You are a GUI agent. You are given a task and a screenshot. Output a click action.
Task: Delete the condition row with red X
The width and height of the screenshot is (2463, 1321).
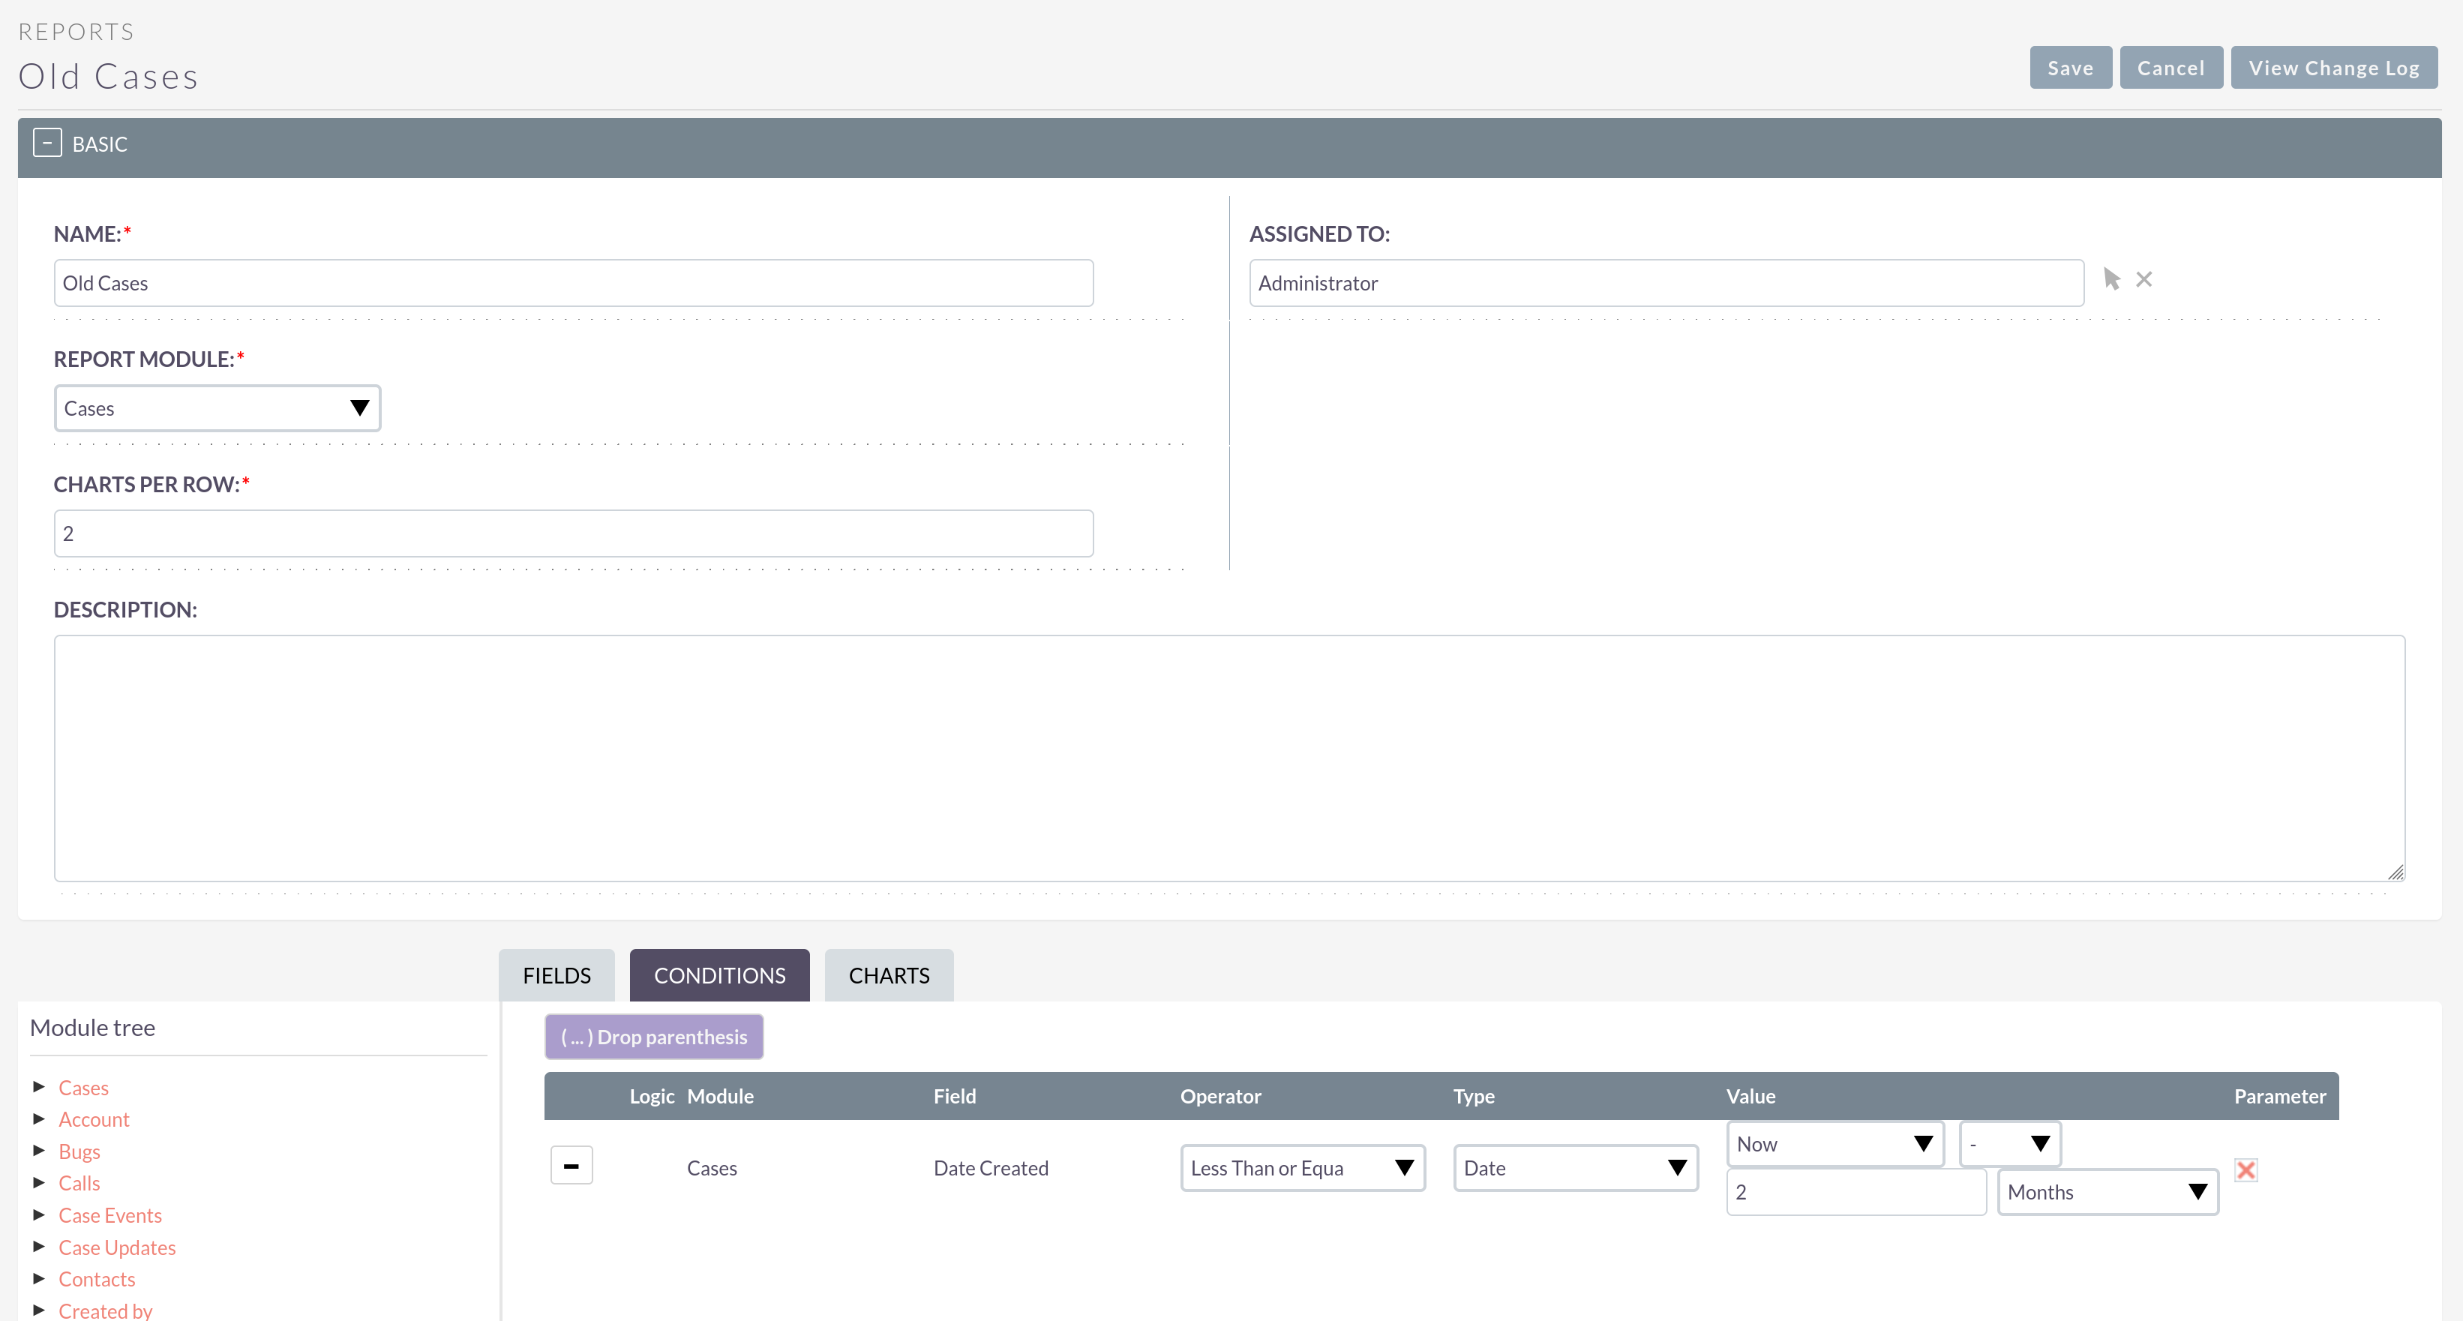point(2246,1169)
